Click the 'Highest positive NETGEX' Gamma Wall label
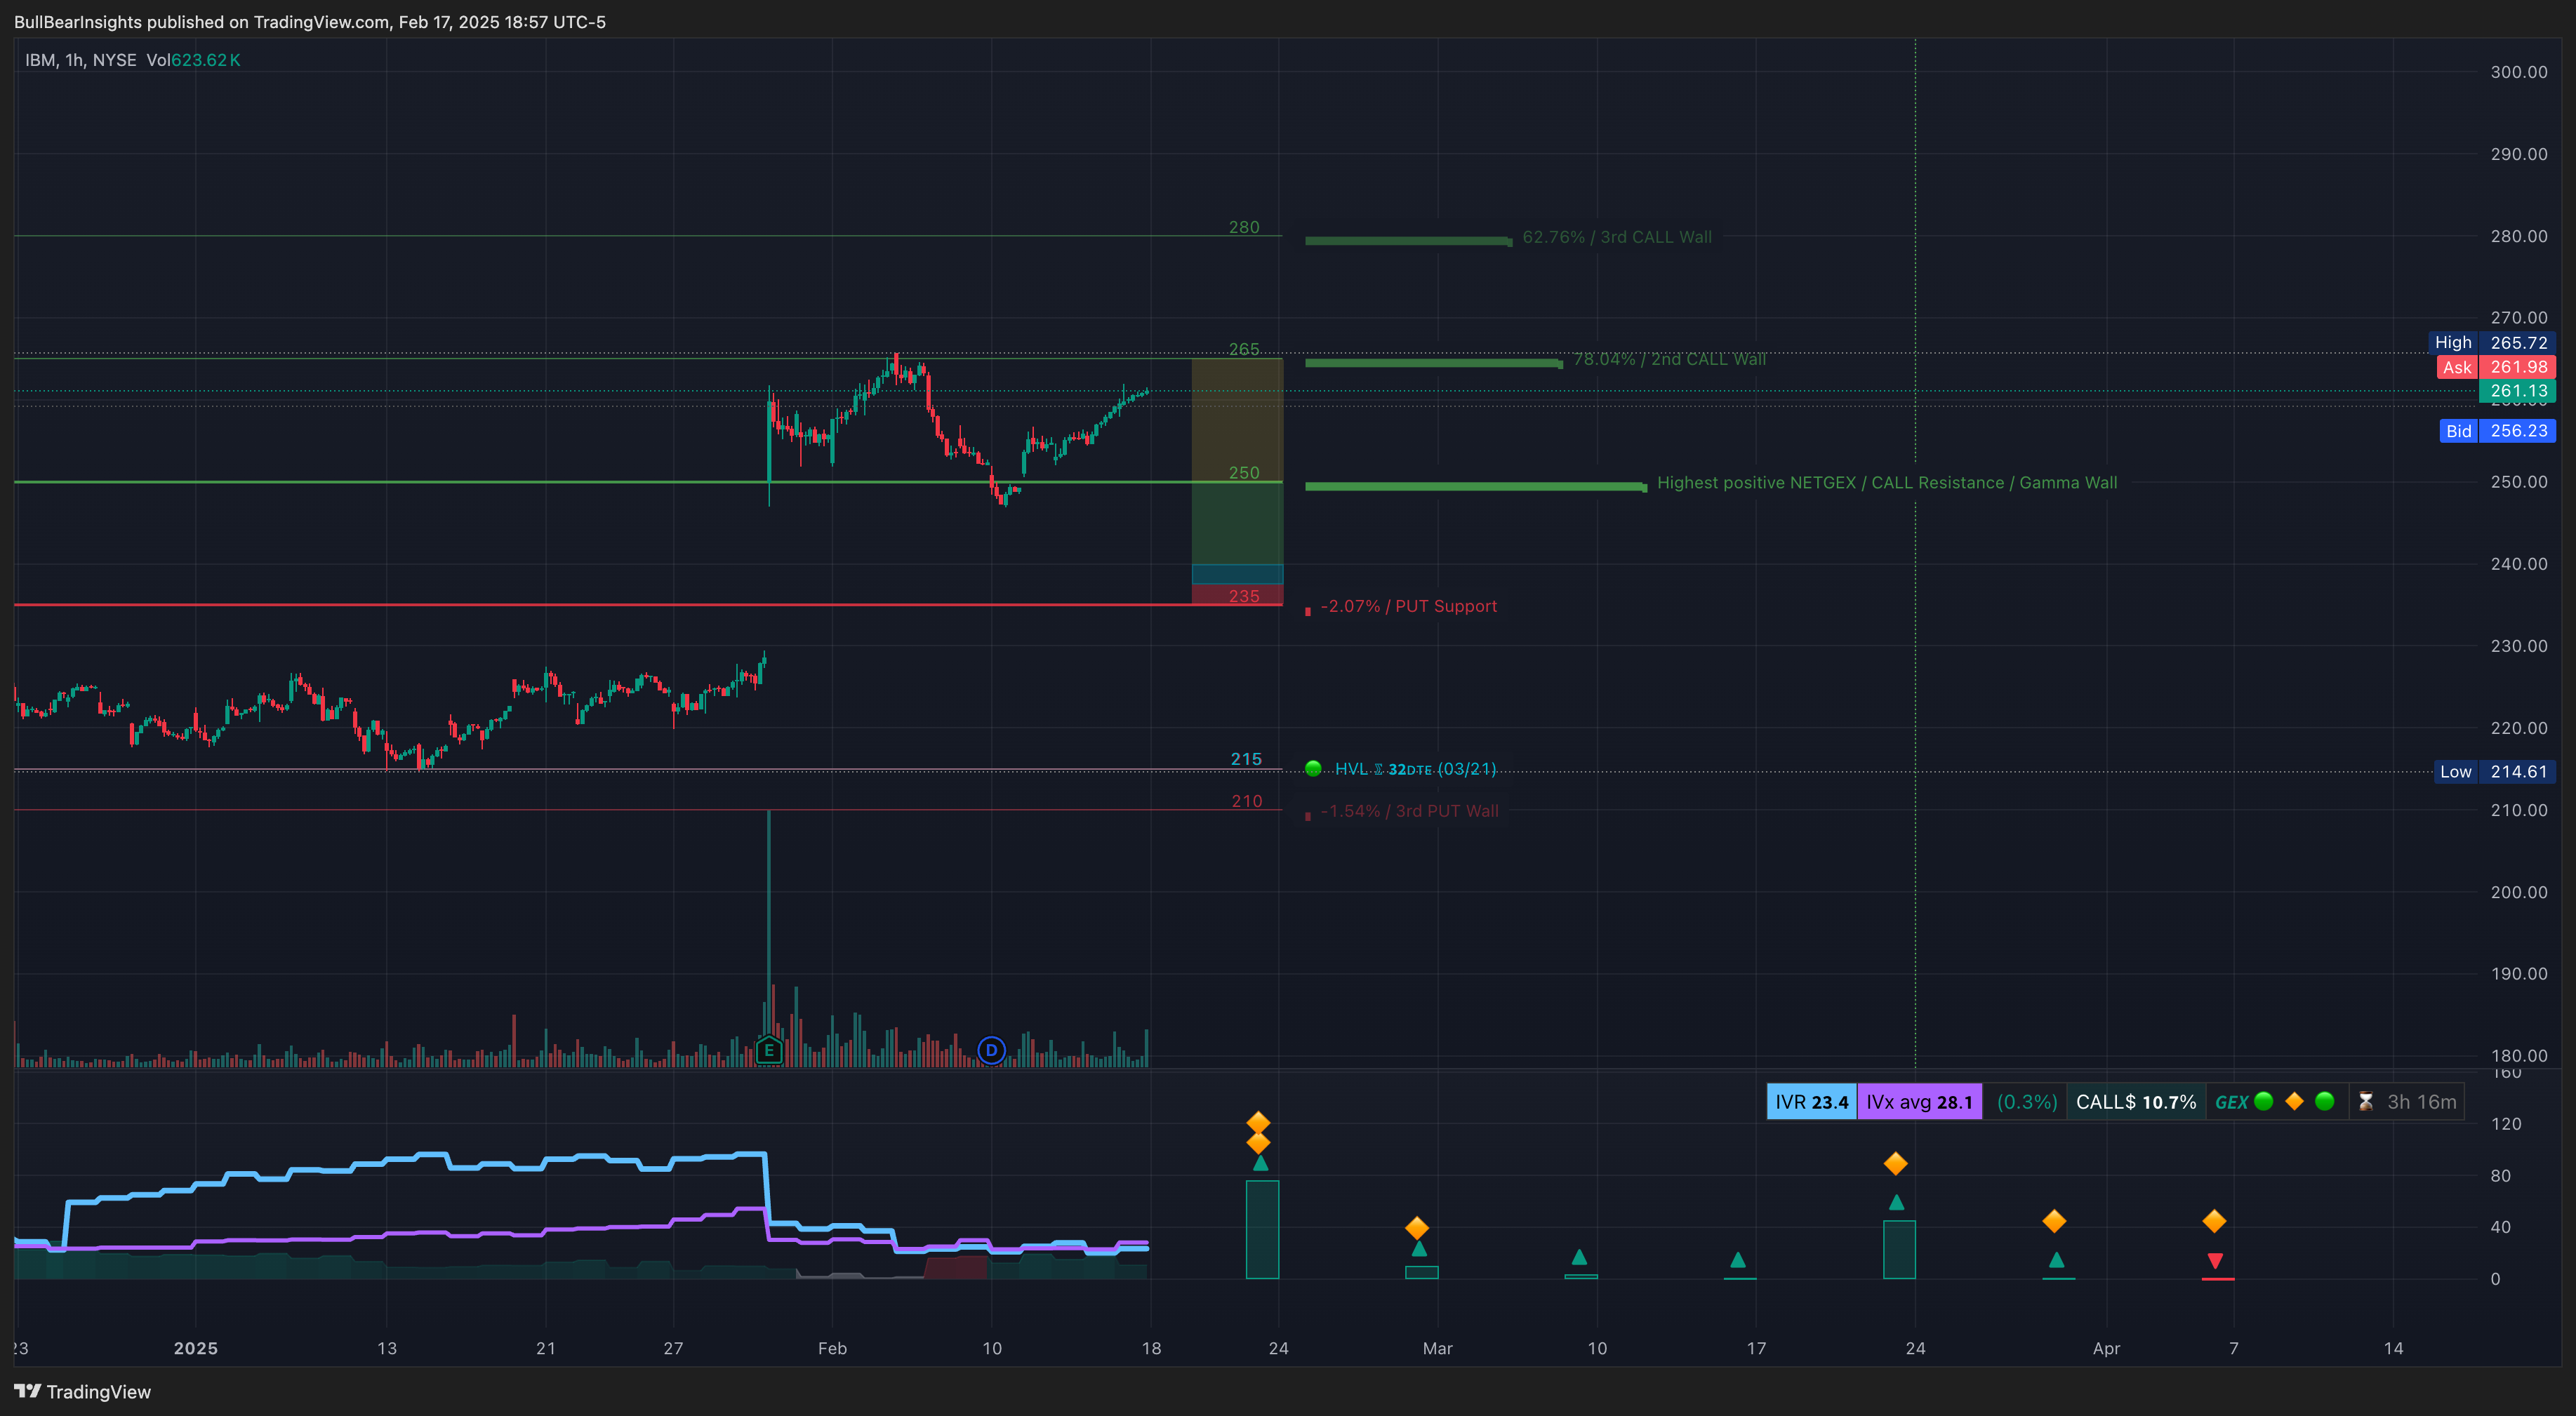Image resolution: width=2576 pixels, height=1416 pixels. 1887,482
